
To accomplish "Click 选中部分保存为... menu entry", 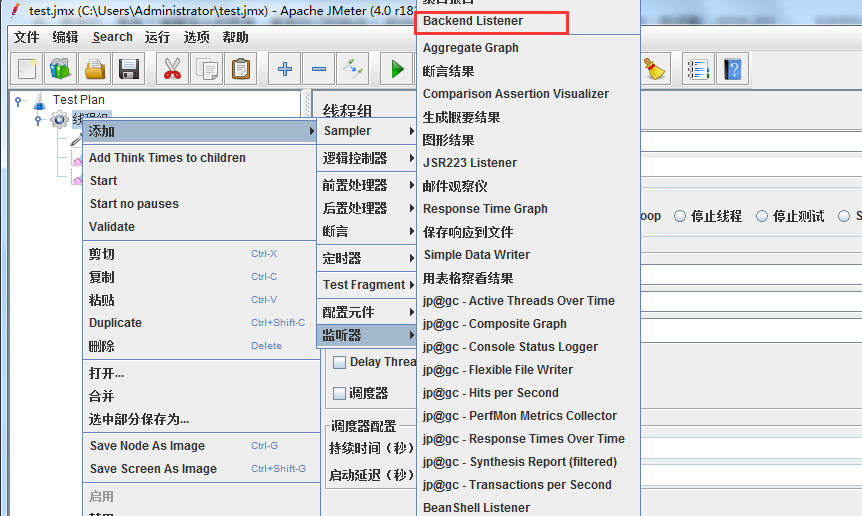I will 201,419.
